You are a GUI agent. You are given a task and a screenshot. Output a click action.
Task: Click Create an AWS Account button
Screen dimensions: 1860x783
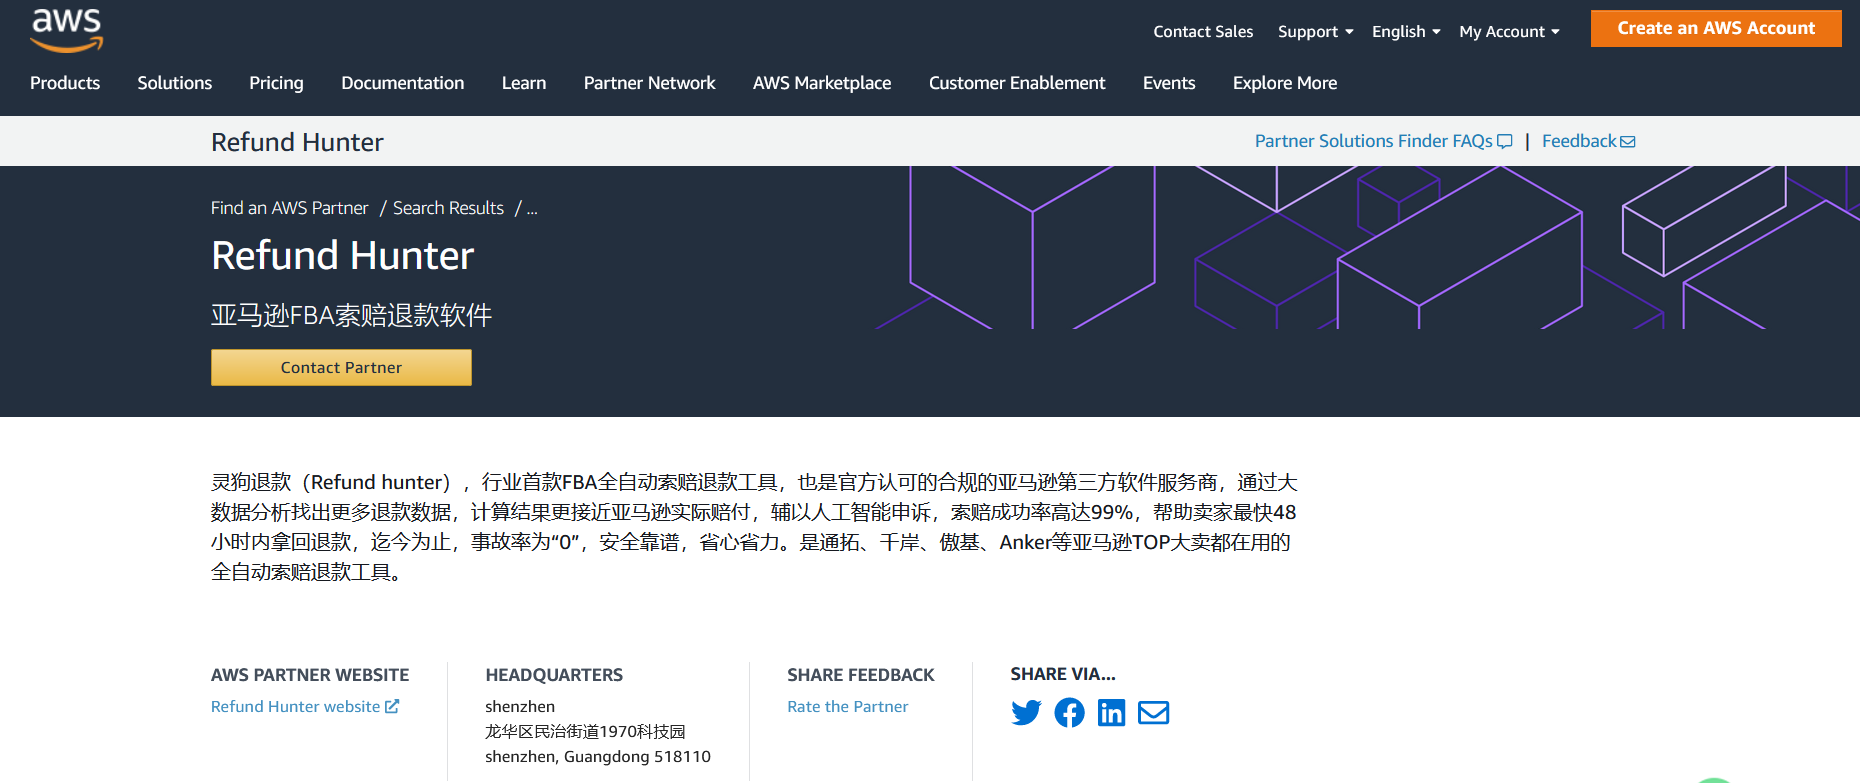click(x=1716, y=28)
